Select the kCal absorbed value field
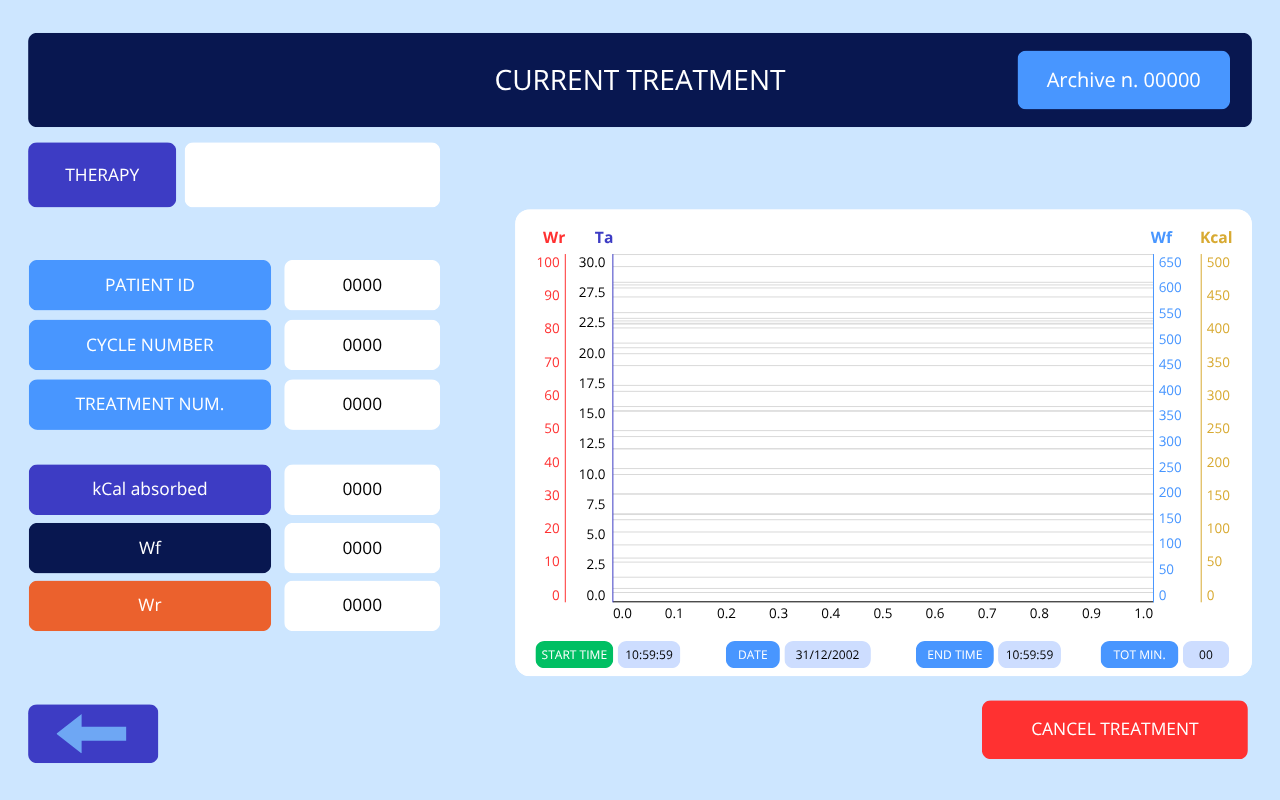1280x800 pixels. click(x=362, y=489)
